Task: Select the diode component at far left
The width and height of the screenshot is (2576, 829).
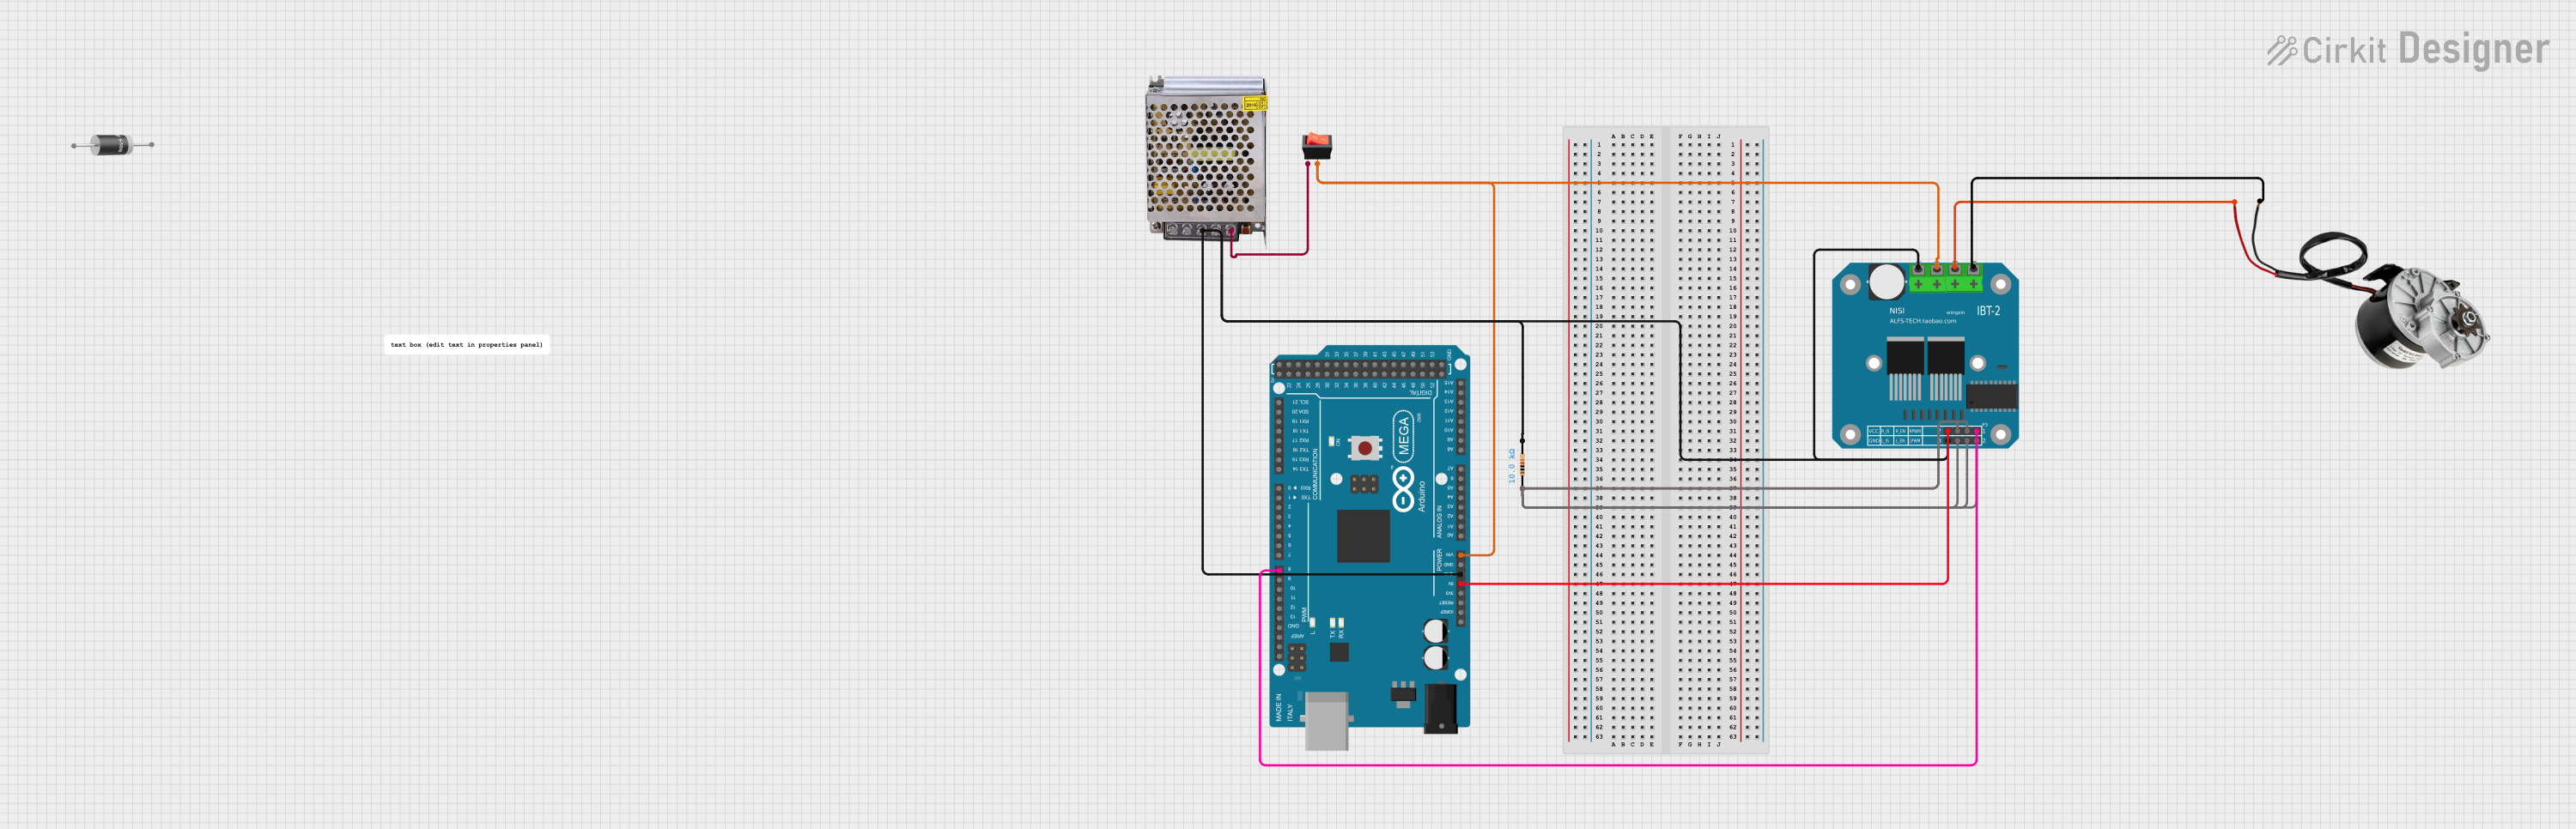Action: [113, 145]
